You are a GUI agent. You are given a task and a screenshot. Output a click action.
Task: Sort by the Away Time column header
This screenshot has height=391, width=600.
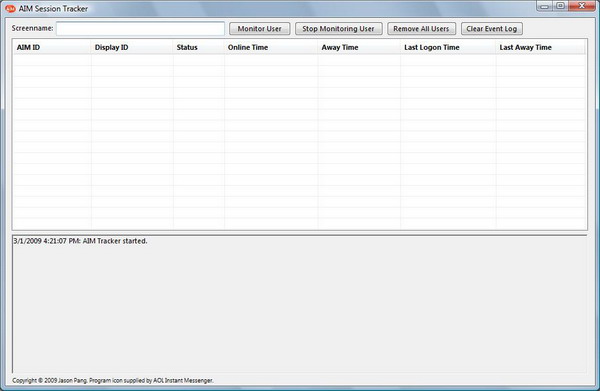(359, 47)
